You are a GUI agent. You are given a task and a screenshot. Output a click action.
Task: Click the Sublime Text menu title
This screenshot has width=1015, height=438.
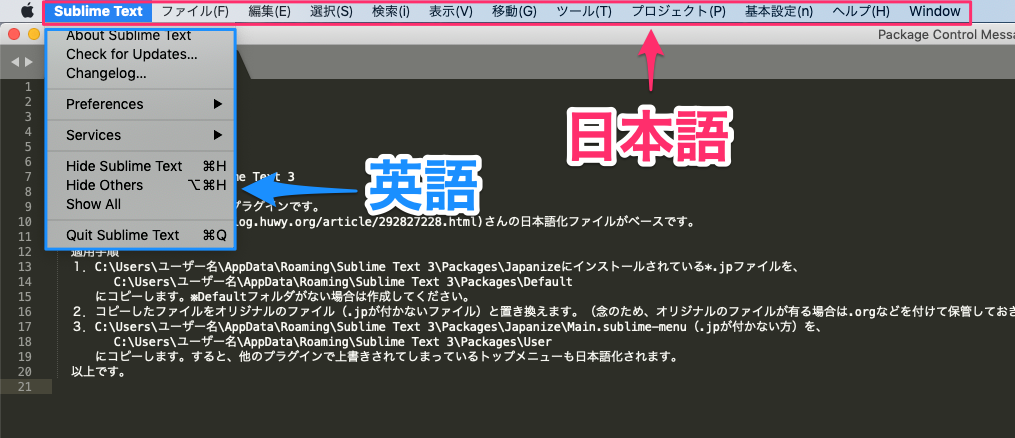click(x=99, y=11)
